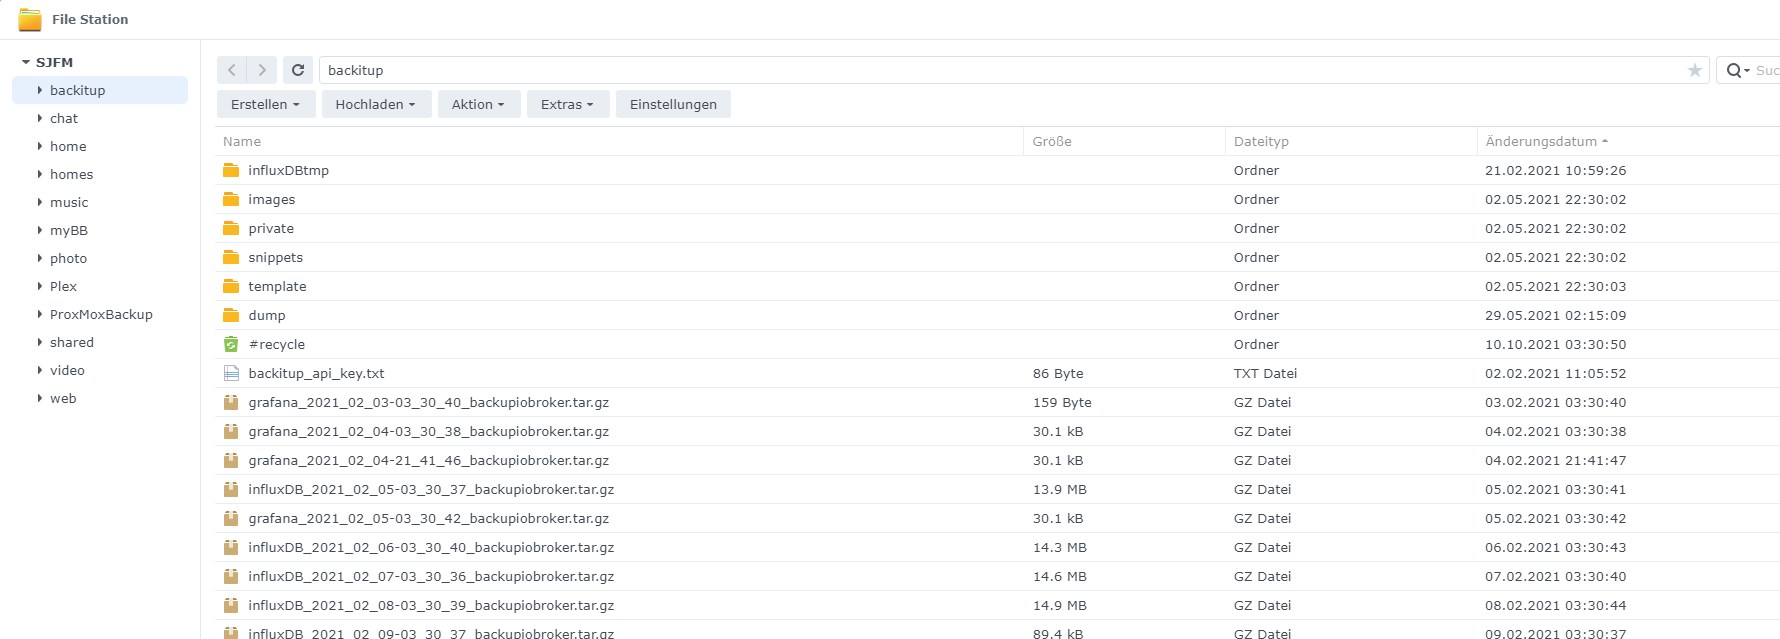Click size value 13.9 MB

pyautogui.click(x=1060, y=489)
